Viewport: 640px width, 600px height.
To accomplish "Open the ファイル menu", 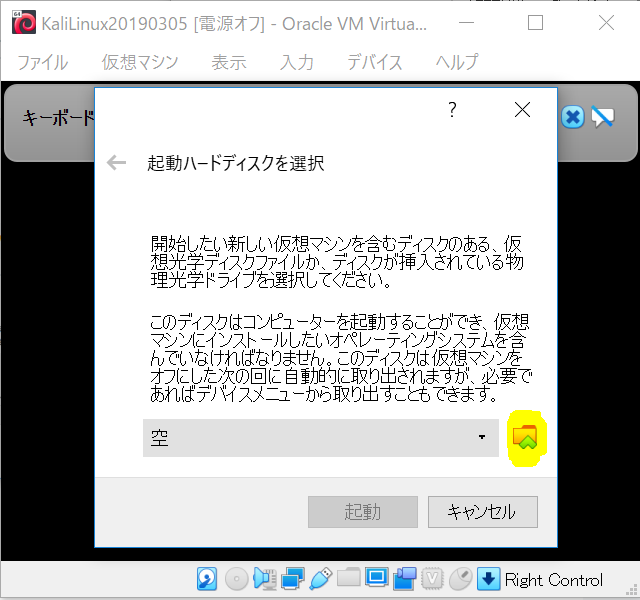I will click(43, 62).
